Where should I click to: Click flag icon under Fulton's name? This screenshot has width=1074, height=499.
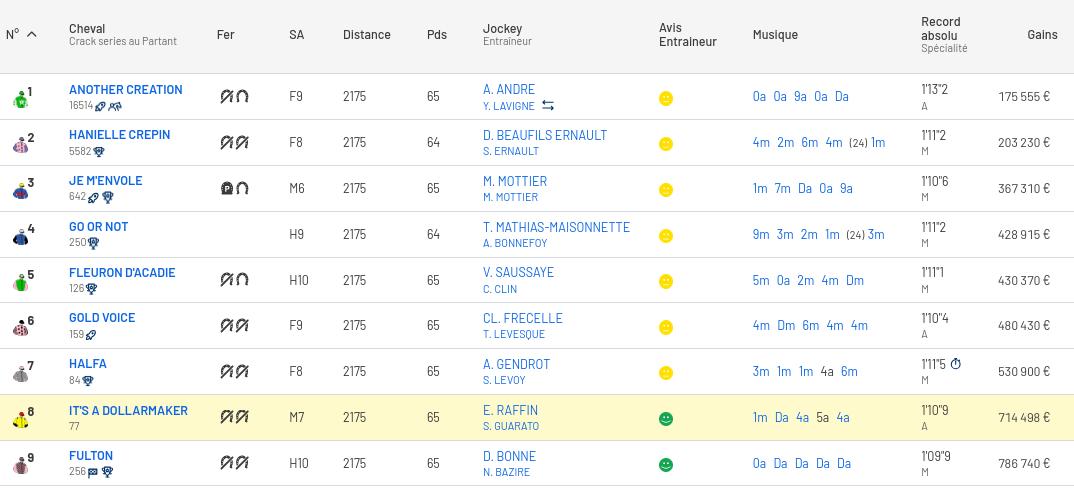93,472
